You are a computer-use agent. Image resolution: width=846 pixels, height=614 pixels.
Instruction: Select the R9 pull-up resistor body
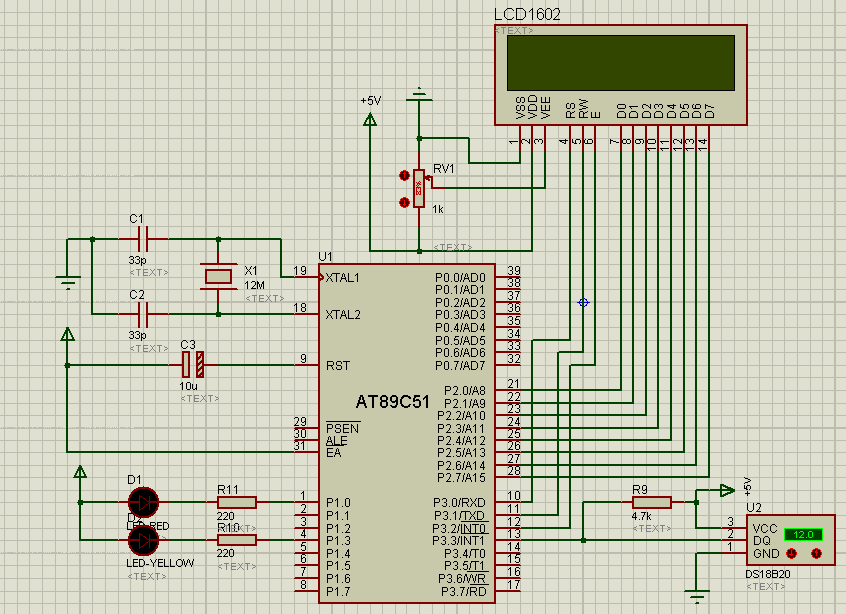click(x=652, y=502)
